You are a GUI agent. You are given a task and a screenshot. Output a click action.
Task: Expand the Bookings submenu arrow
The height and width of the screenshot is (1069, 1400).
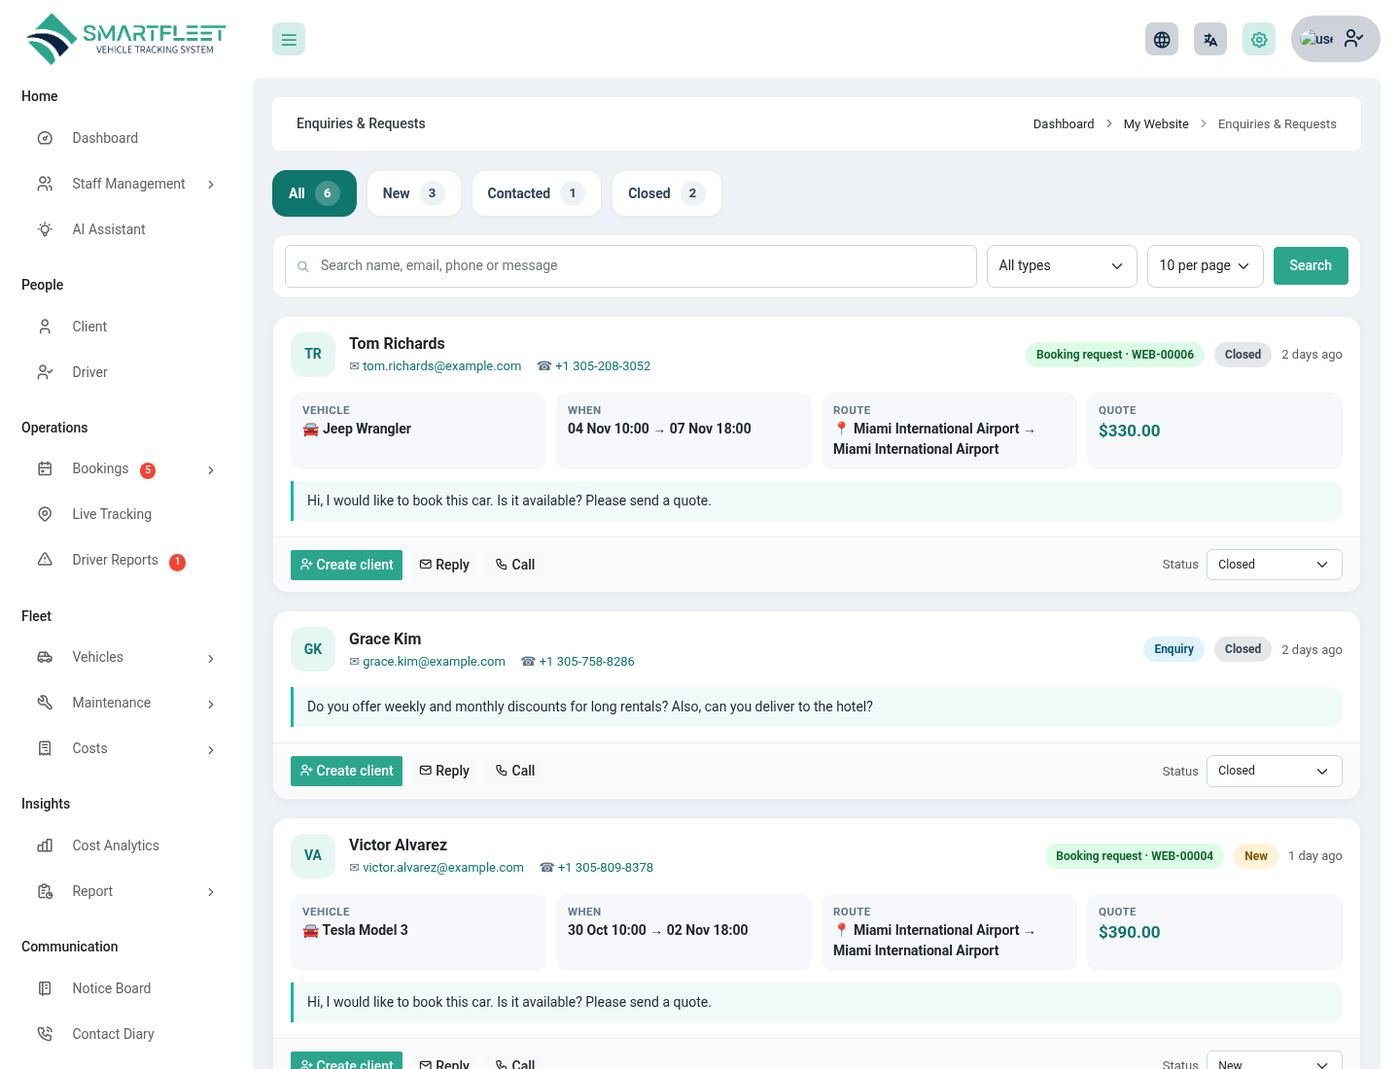[210, 470]
